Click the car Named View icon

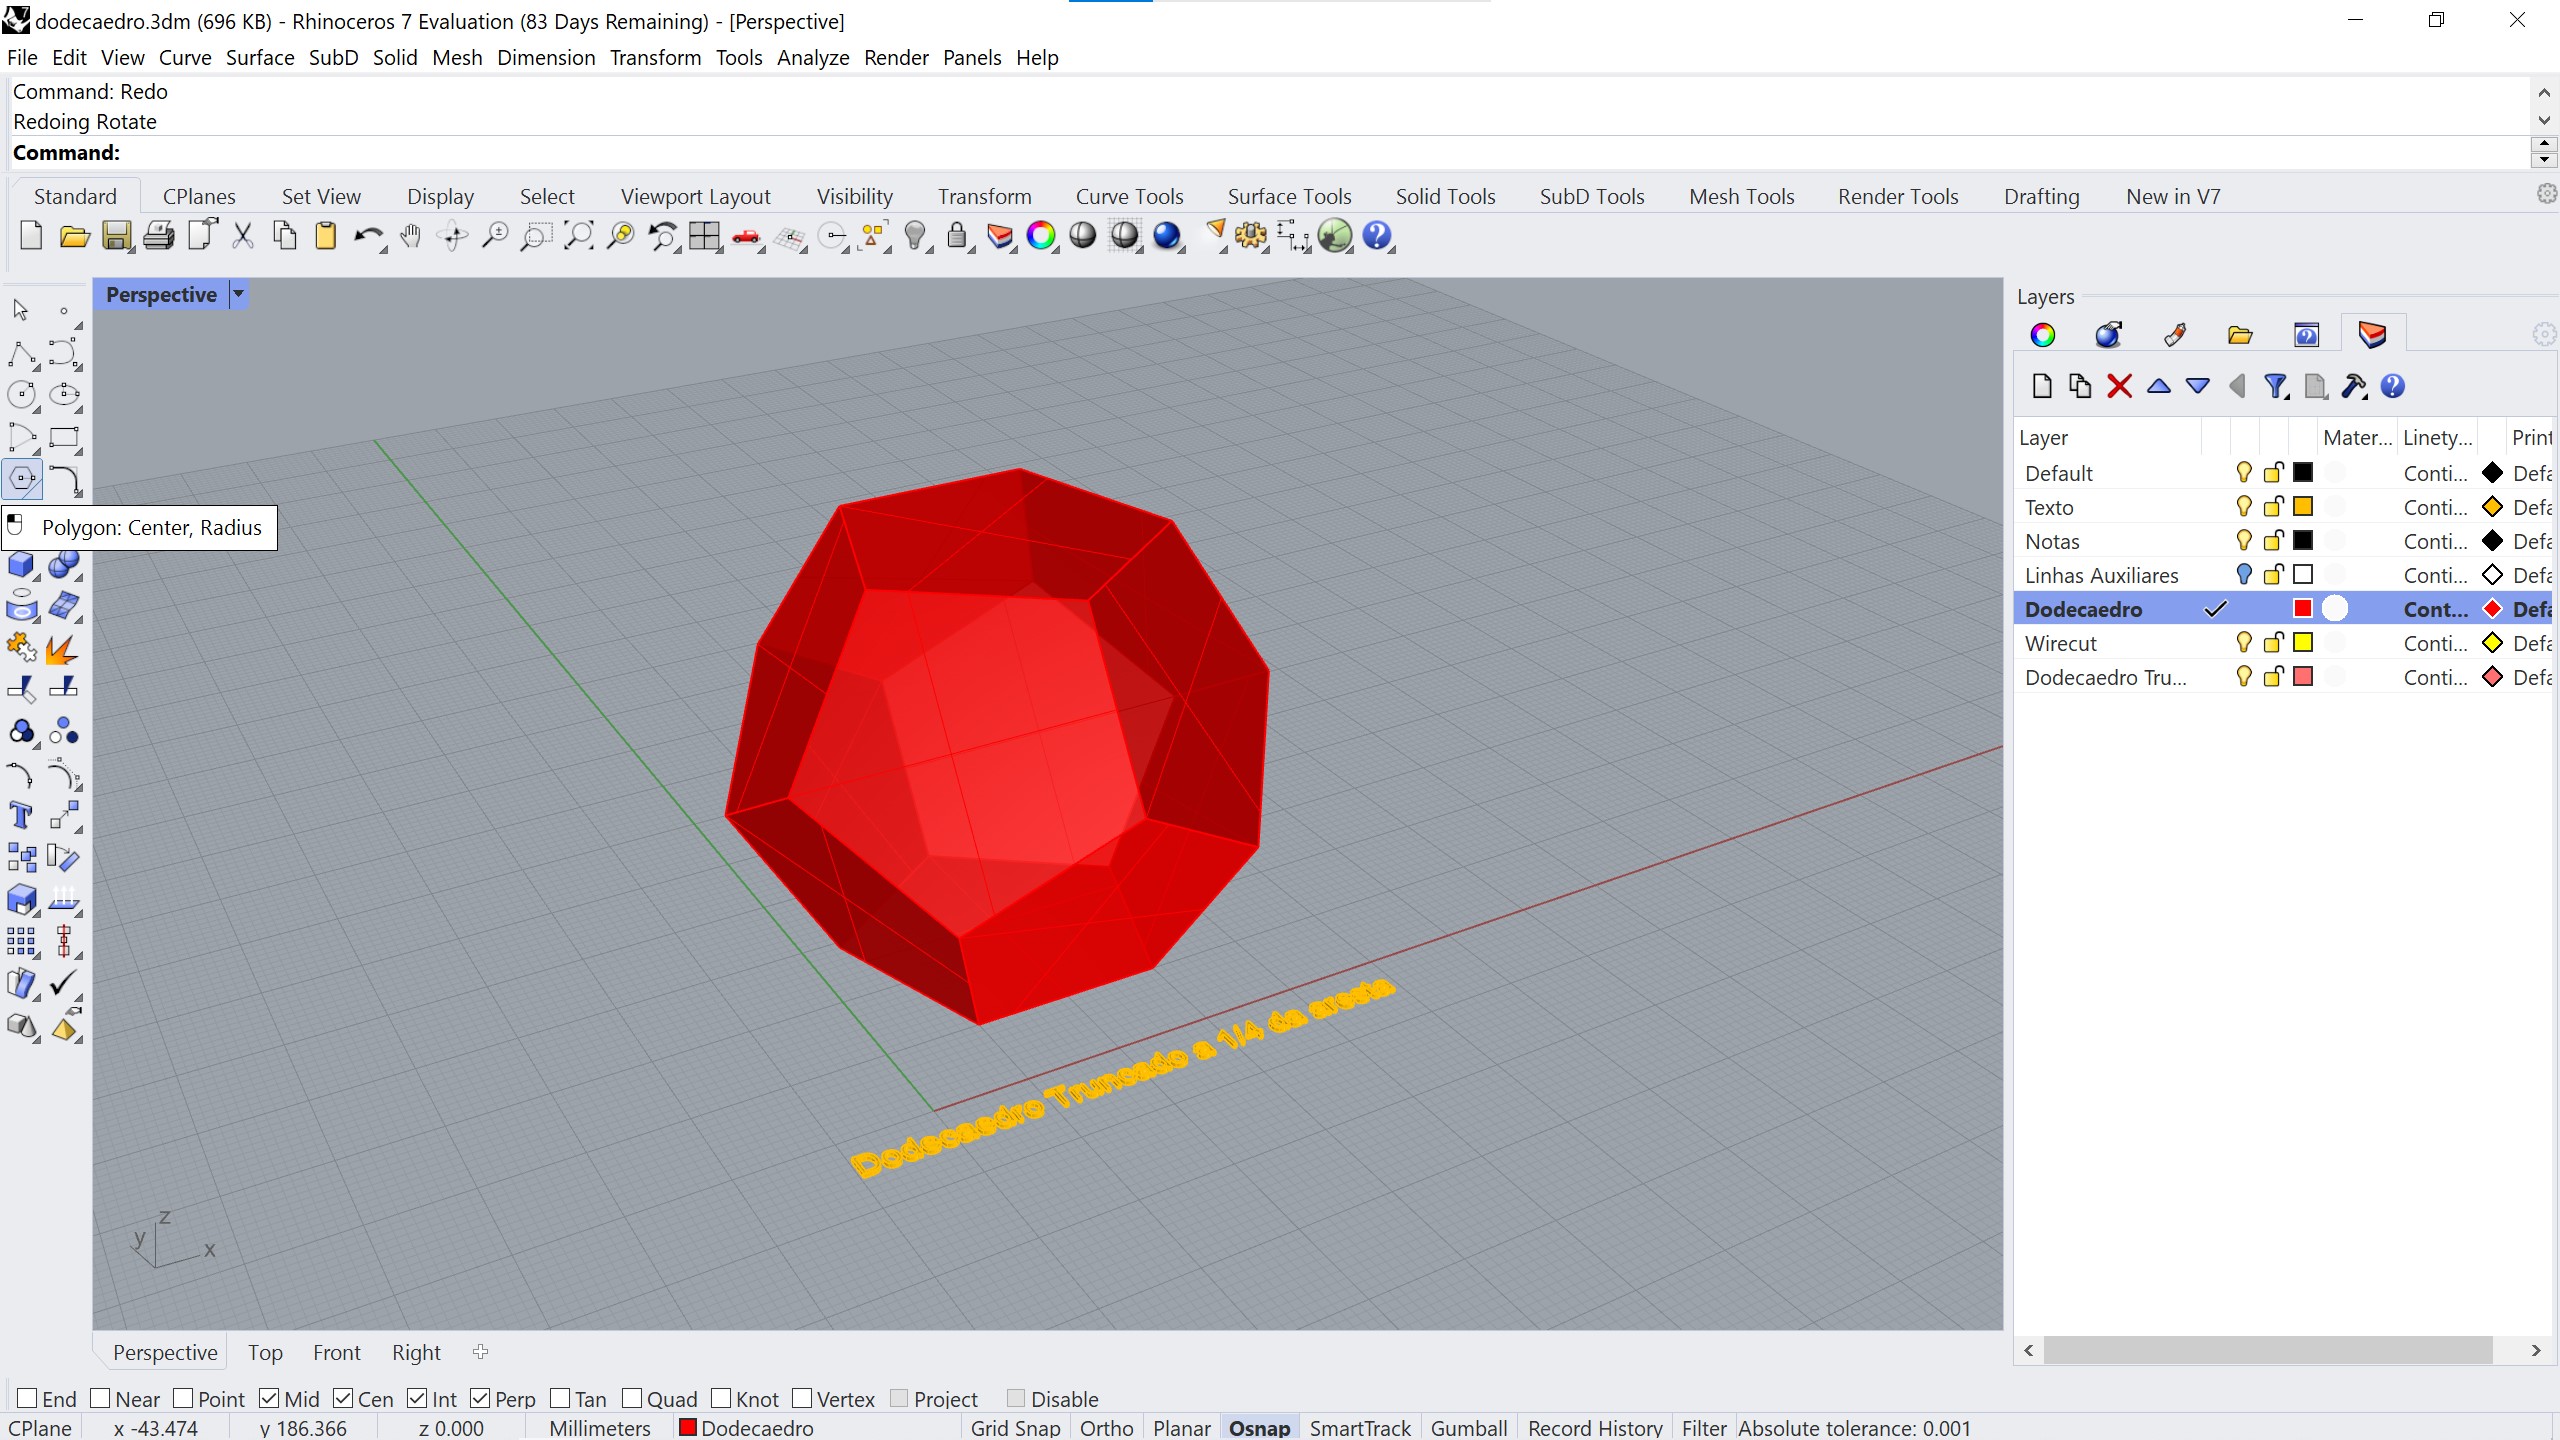tap(746, 236)
